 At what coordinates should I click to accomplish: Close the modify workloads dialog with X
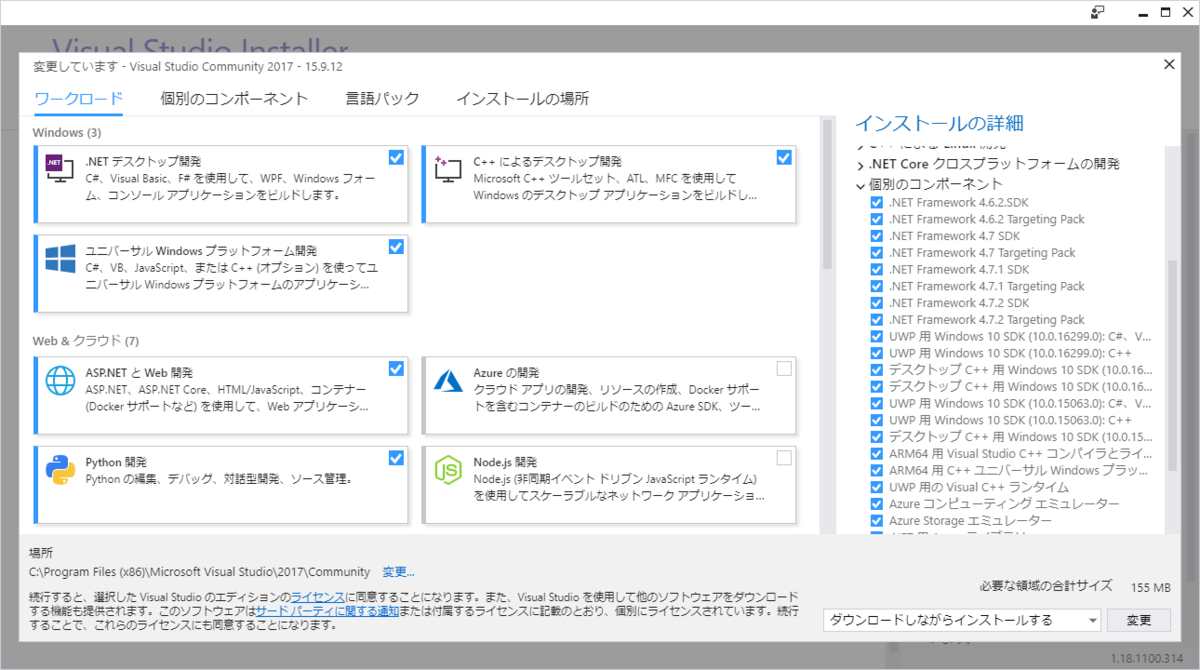[1169, 64]
